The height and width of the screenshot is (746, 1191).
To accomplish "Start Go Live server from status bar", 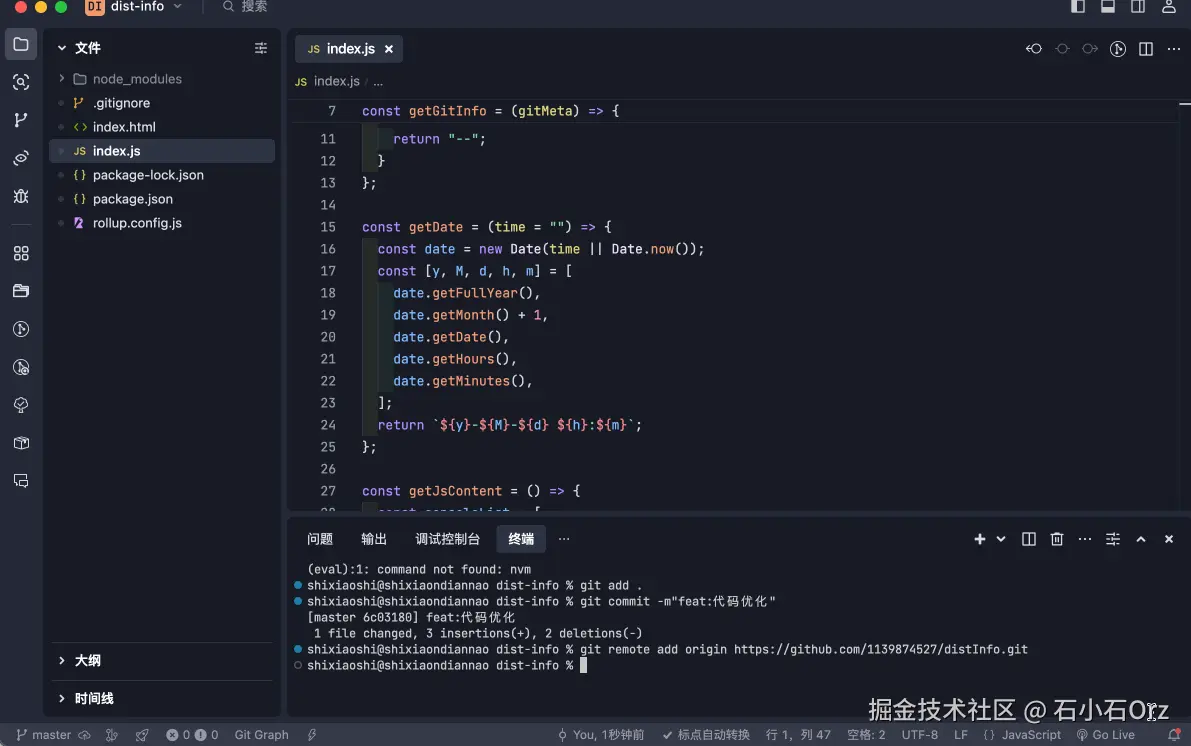I will 1105,735.
